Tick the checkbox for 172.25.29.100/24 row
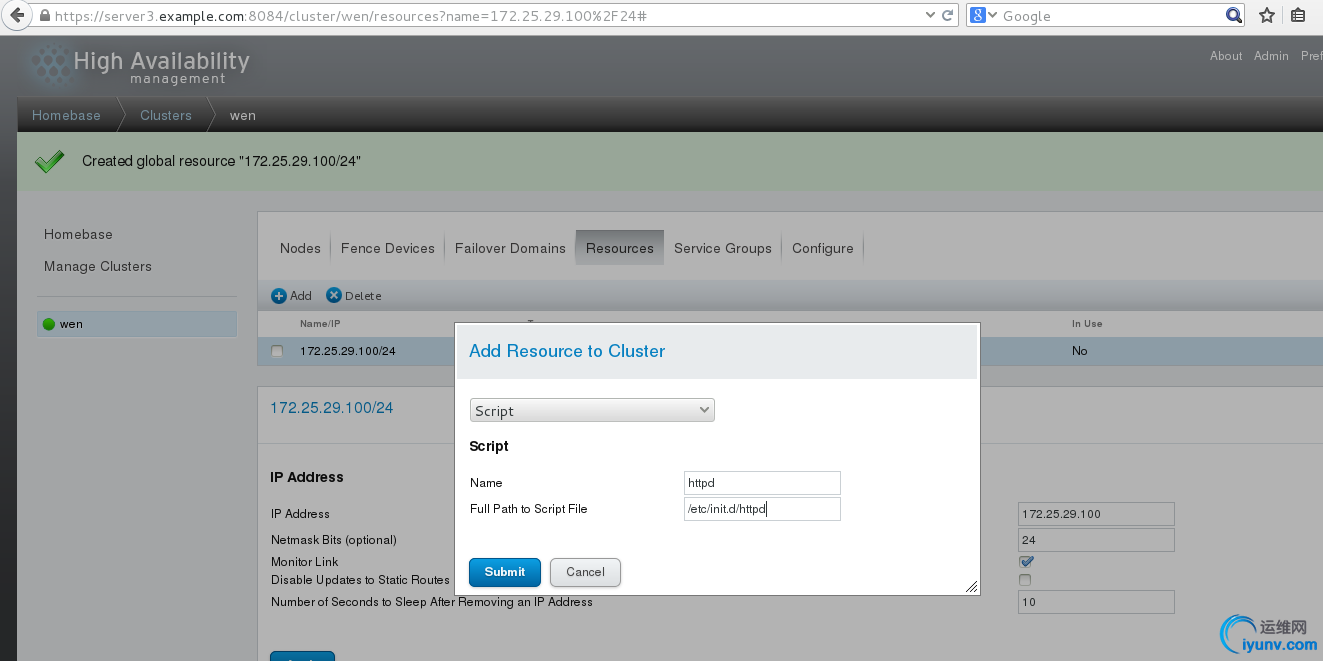1323x661 pixels. coord(277,351)
